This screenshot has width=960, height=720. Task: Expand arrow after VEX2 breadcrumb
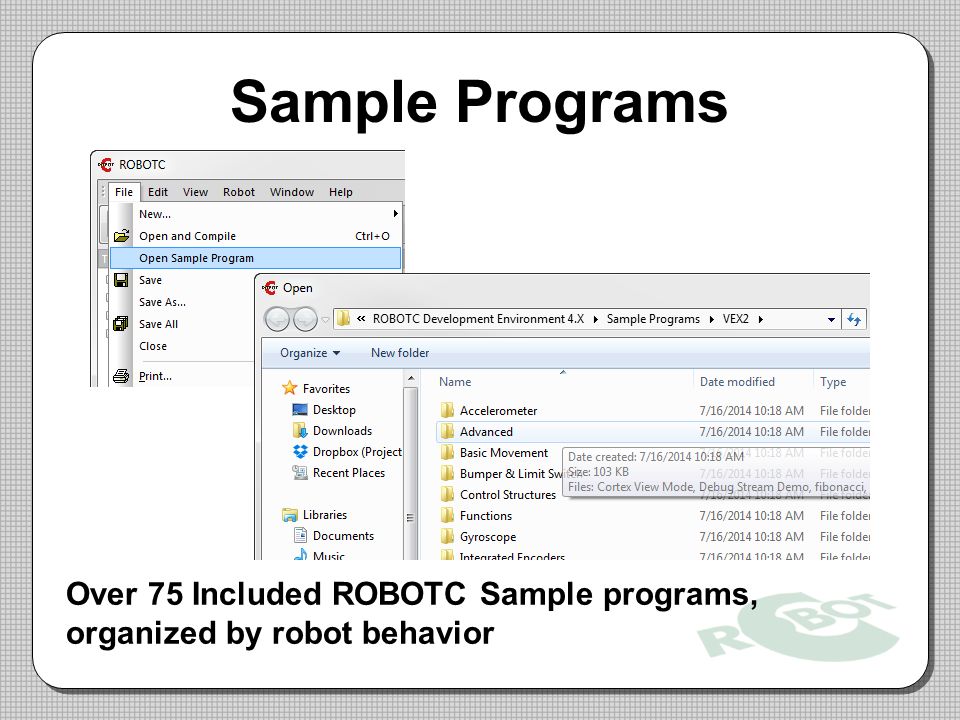pyautogui.click(x=760, y=320)
